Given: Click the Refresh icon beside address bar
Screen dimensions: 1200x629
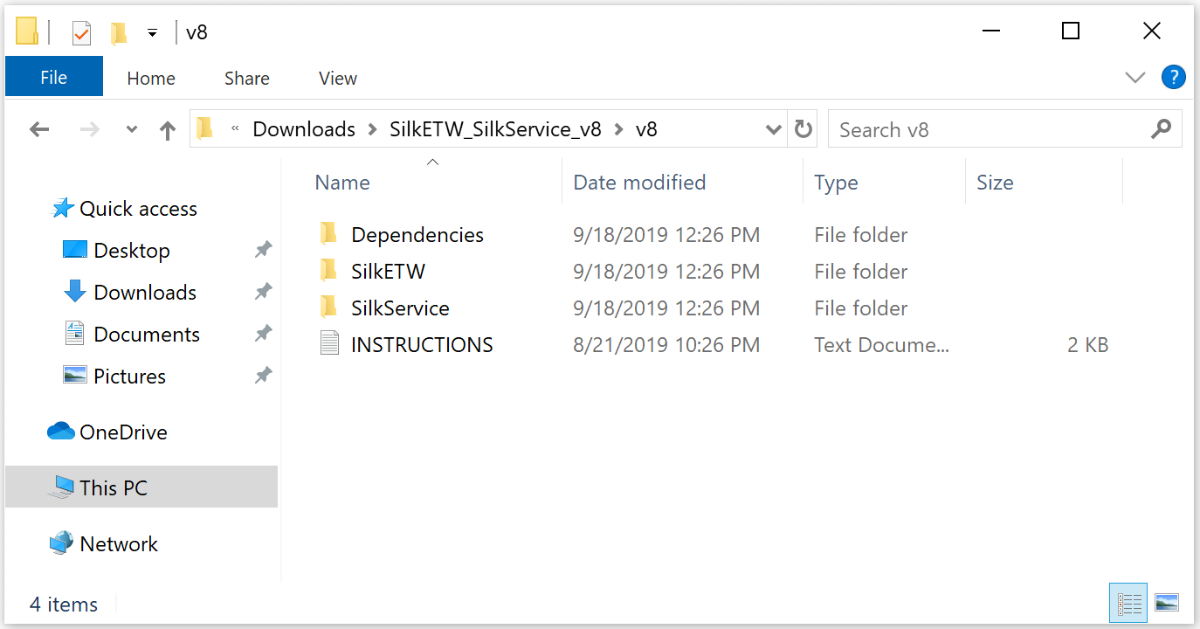Looking at the screenshot, I should coord(803,129).
